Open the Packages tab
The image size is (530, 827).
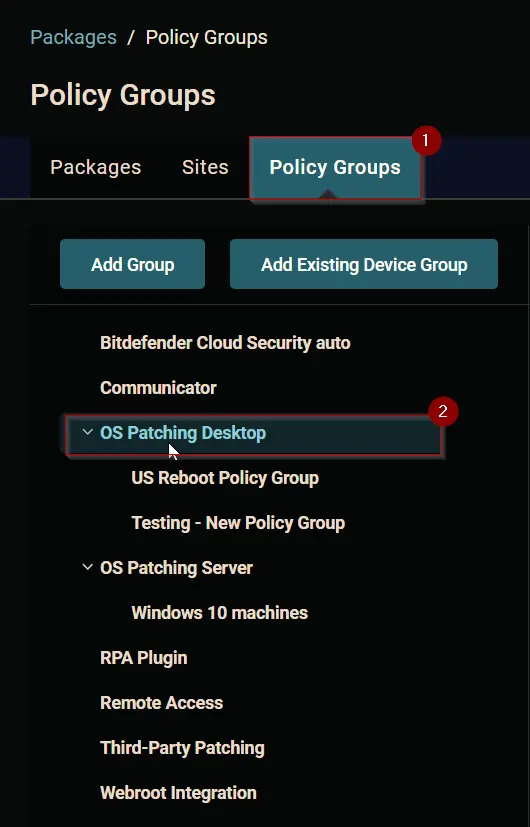tap(95, 167)
